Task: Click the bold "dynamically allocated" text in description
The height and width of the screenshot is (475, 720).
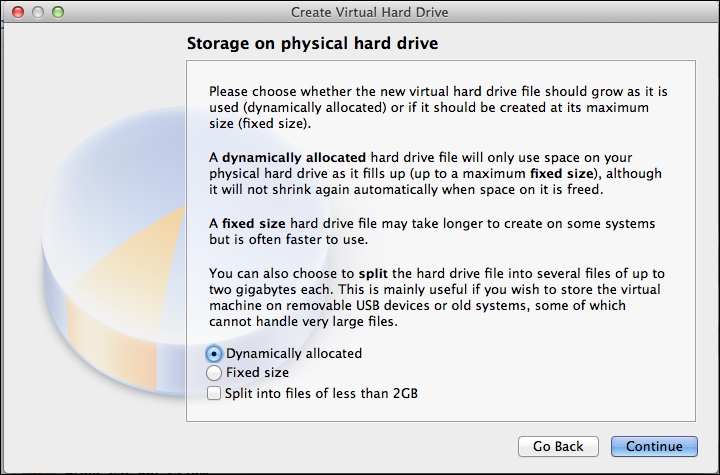Action: (x=294, y=158)
